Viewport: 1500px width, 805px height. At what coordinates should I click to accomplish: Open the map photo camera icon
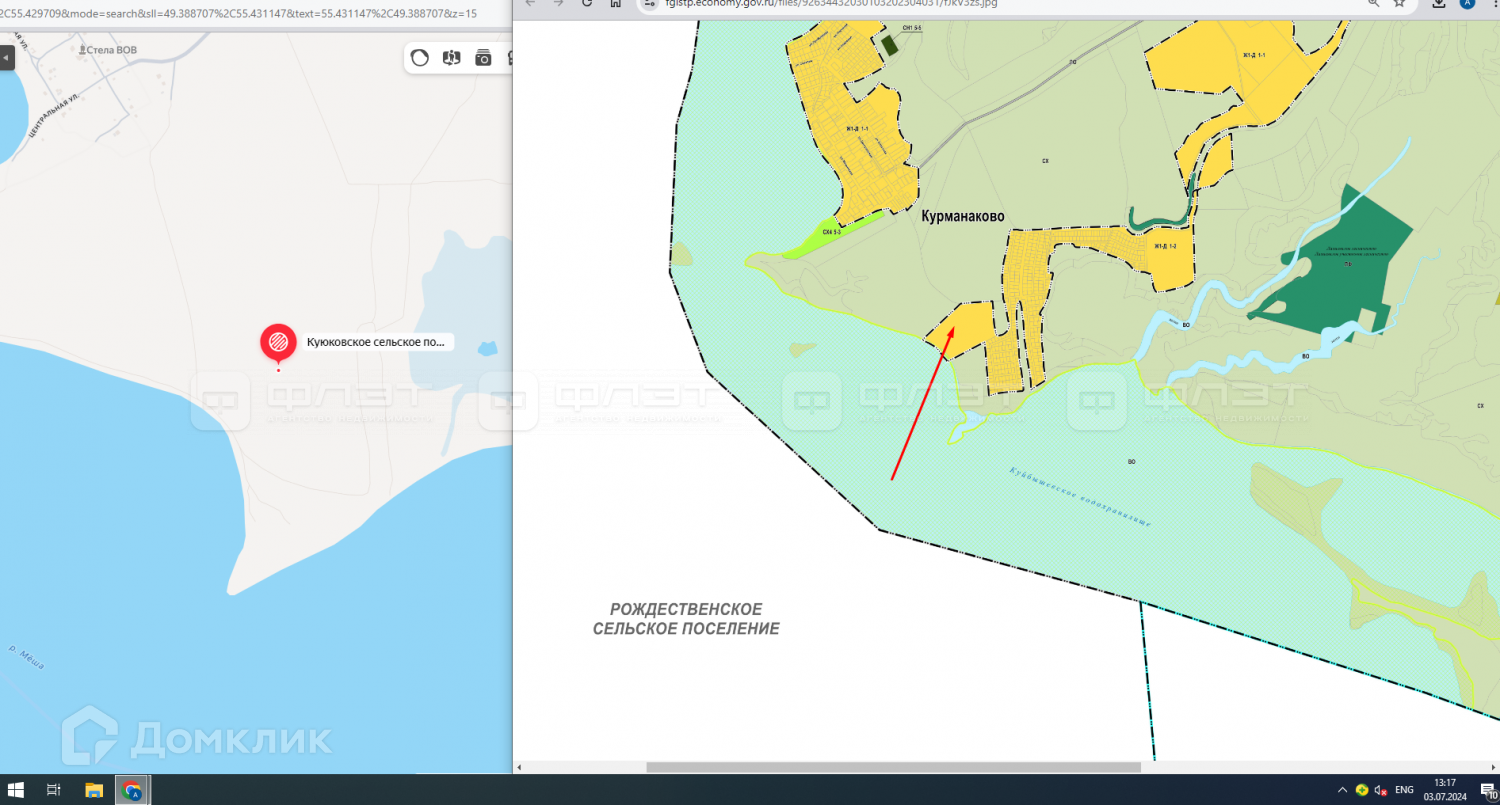pyautogui.click(x=483, y=58)
